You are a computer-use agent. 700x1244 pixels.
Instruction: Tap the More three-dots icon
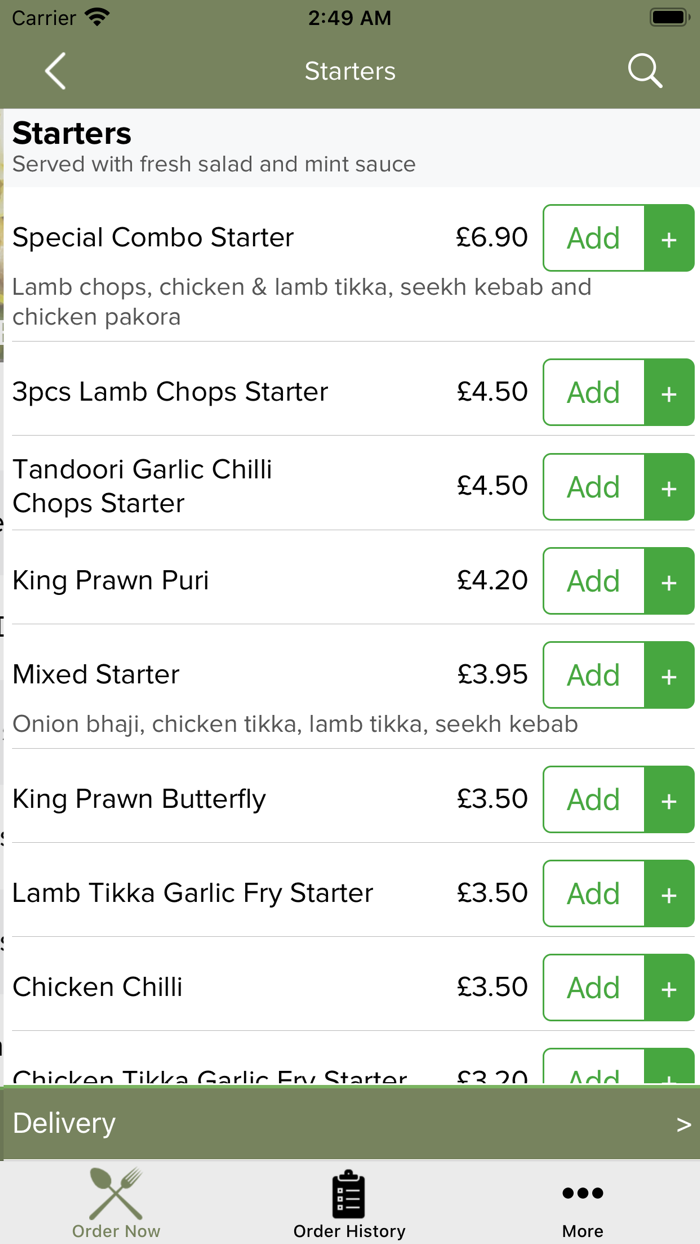point(582,1193)
